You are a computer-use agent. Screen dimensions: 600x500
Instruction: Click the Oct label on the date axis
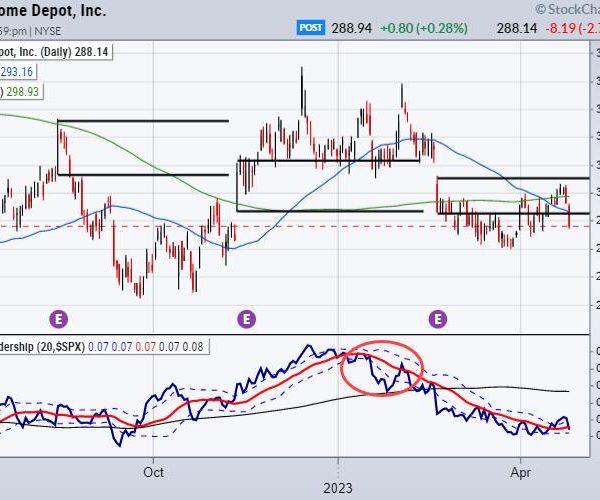point(153,472)
